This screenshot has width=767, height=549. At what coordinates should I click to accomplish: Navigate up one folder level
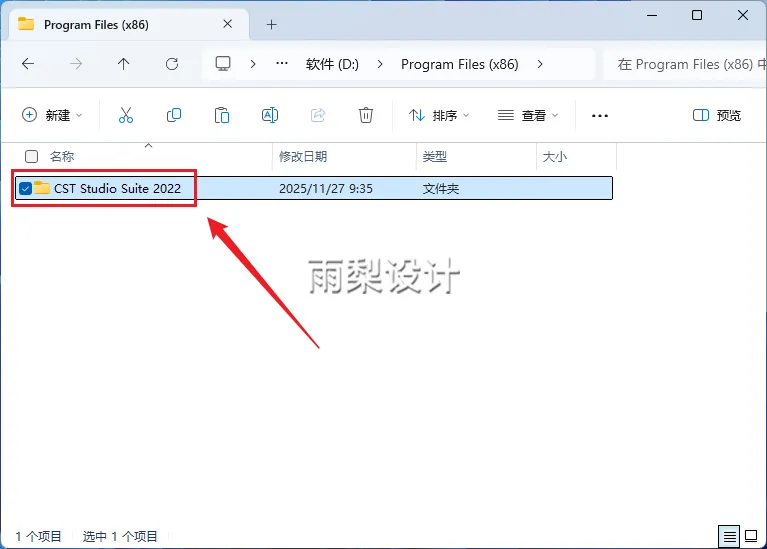coord(124,64)
